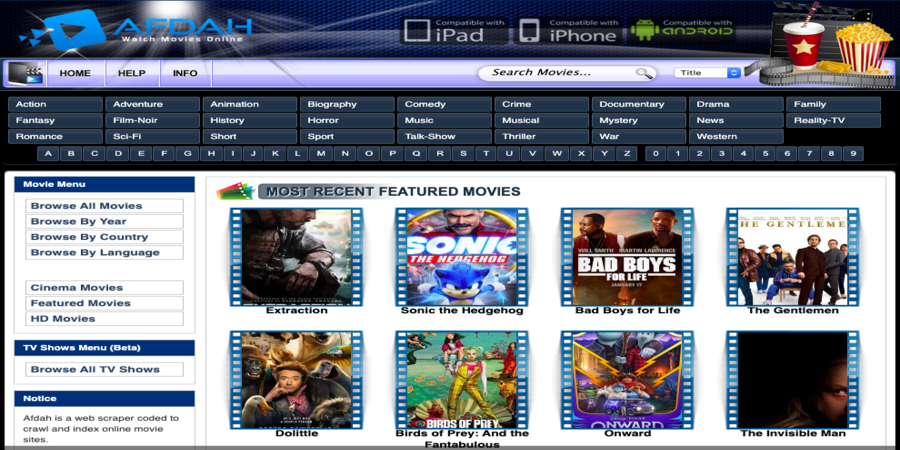Filter movies starting with digit 9

click(853, 154)
